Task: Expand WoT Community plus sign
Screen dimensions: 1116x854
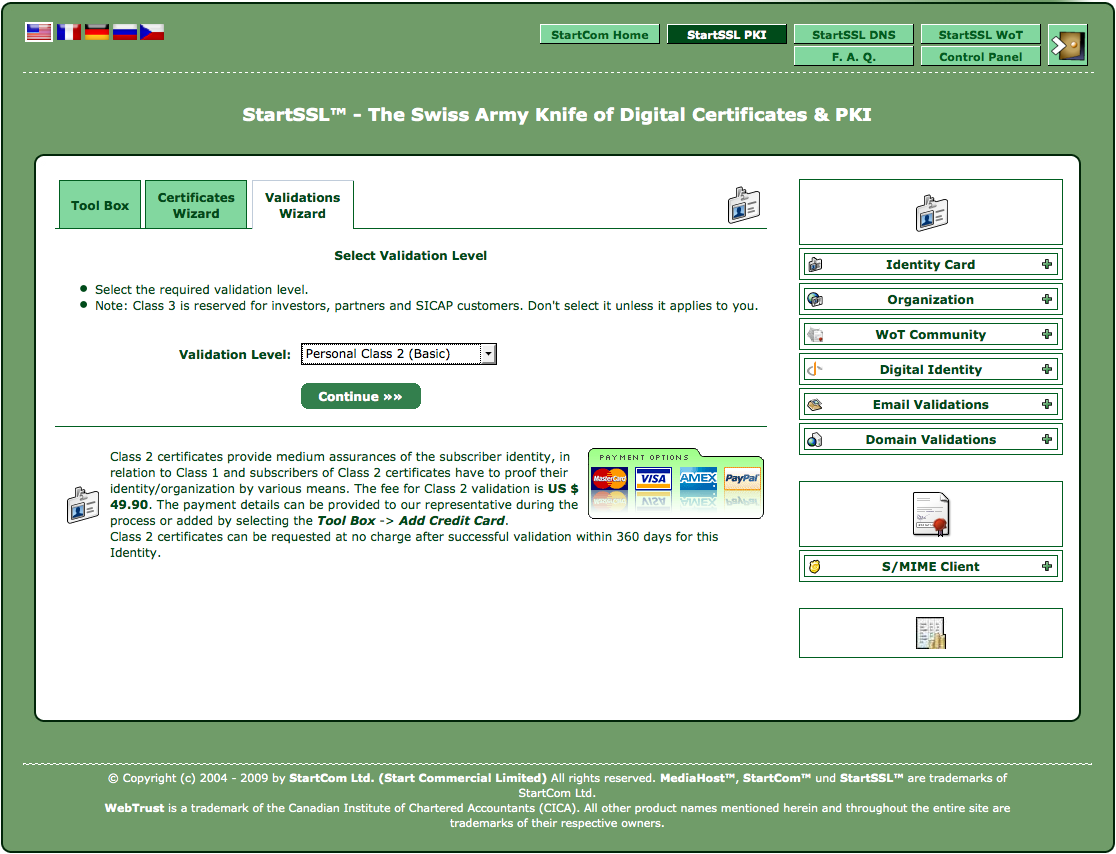Action: pos(1046,334)
